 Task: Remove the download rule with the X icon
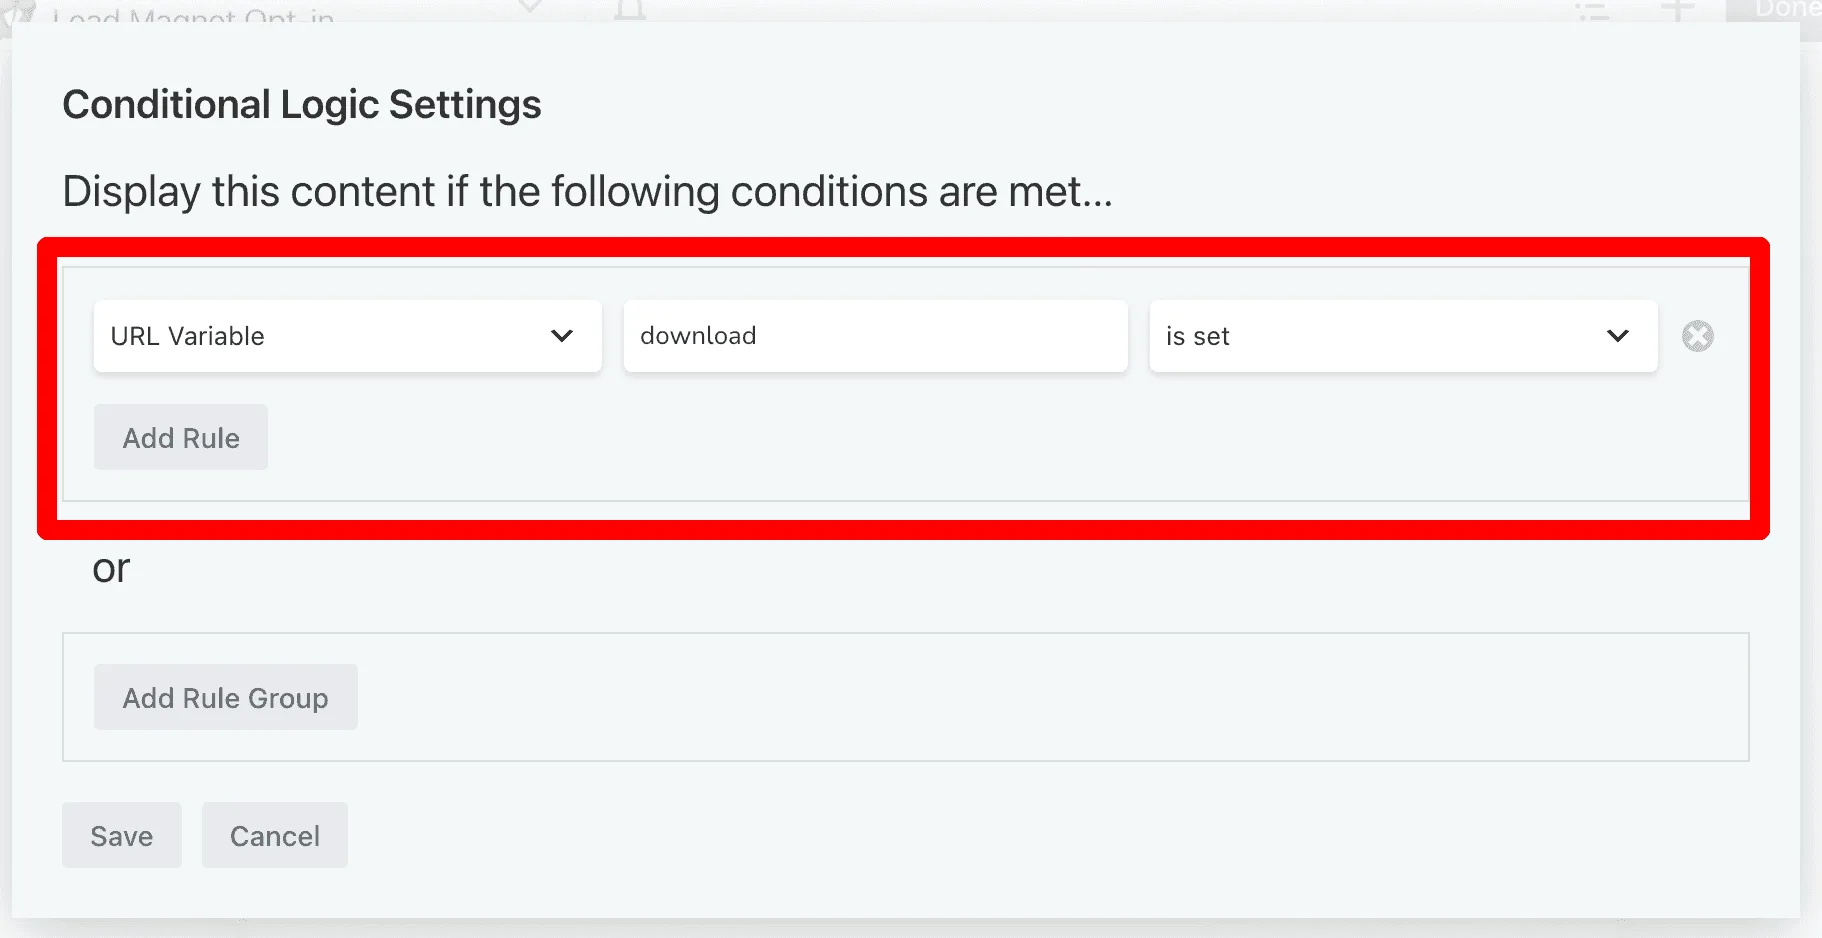(1697, 336)
